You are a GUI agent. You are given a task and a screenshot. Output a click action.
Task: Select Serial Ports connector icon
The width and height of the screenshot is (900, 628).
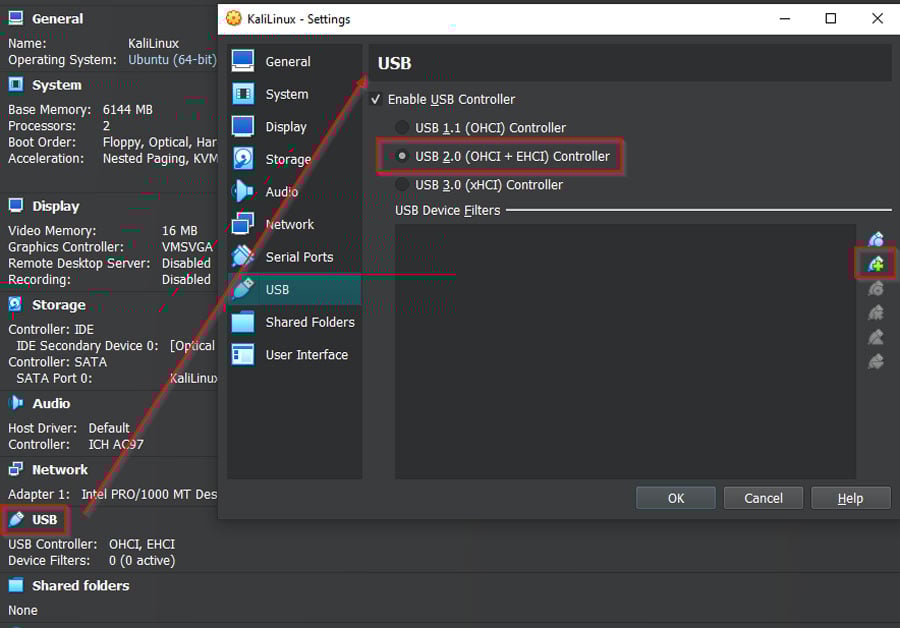[x=243, y=257]
